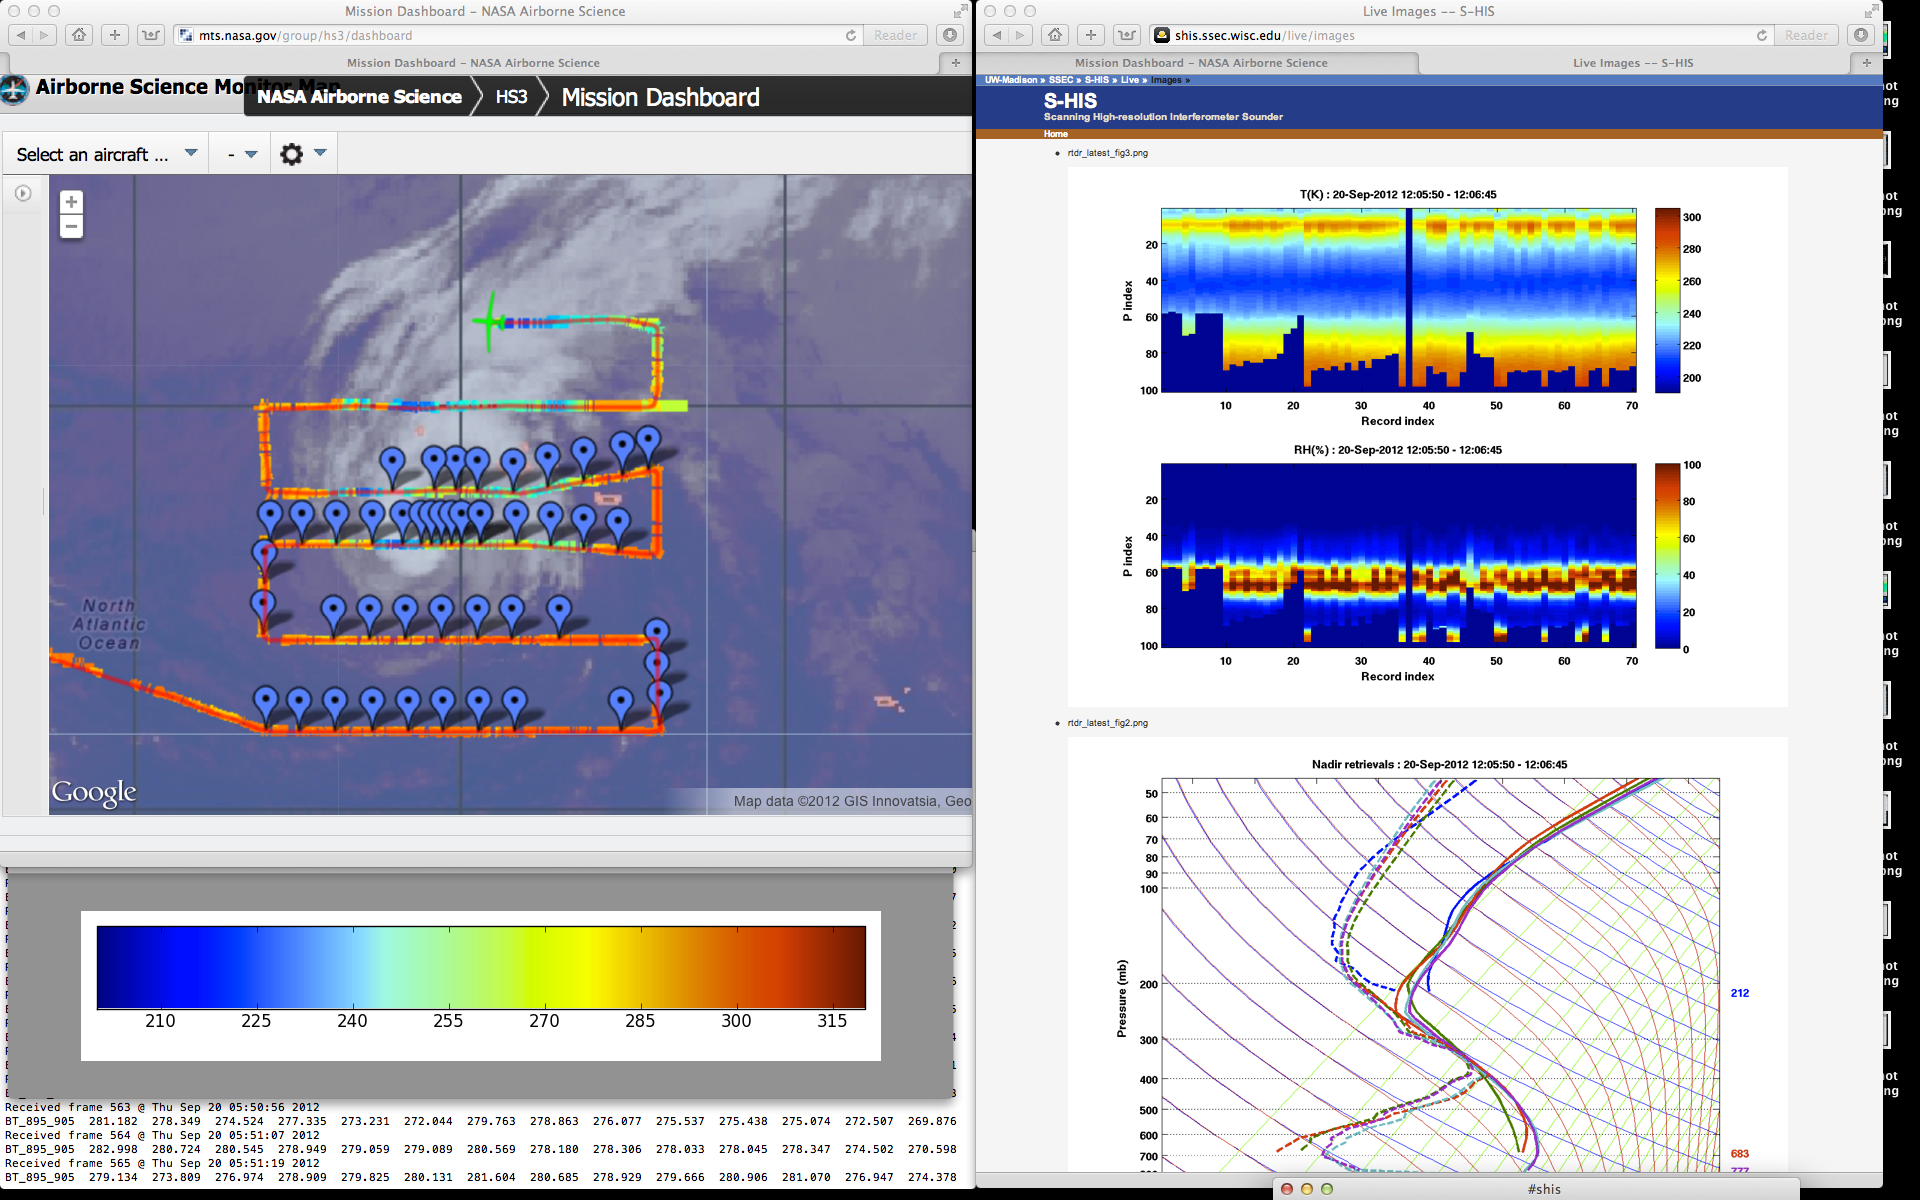
Task: Switch to Live Images -- S-HIS tab
Action: [1632, 63]
